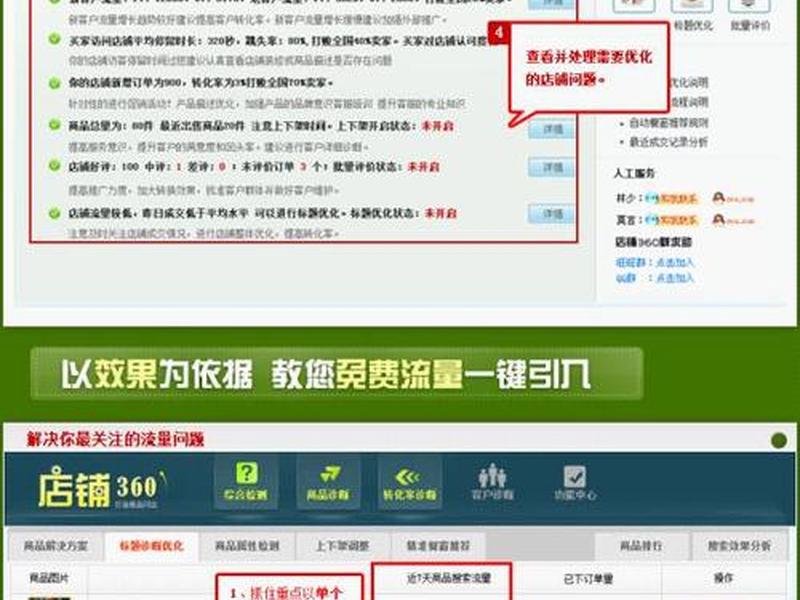The image size is (800, 600).
Task: Click 点击加入 link for the 旺旺群
Action: [x=675, y=263]
